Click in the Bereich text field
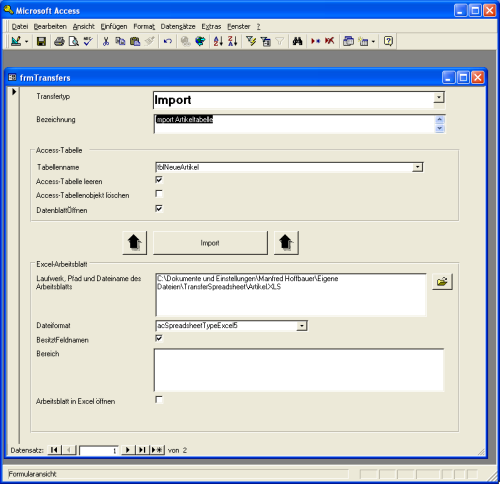This screenshot has height=484, width=500. click(299, 370)
